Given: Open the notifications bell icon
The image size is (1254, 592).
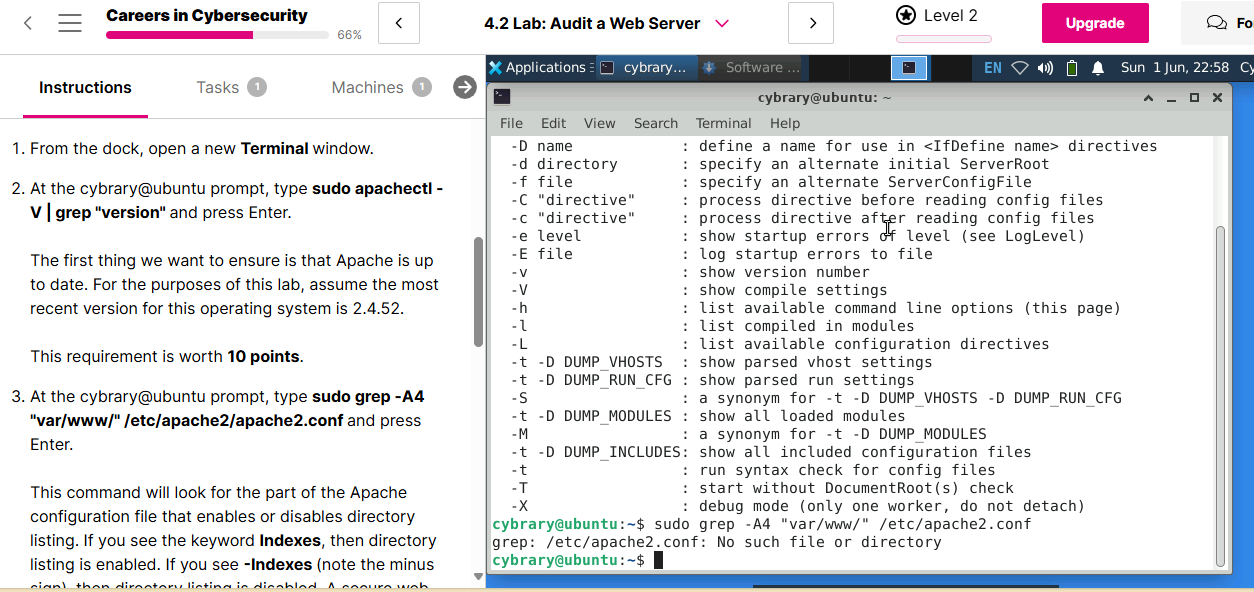Looking at the screenshot, I should coord(1098,68).
